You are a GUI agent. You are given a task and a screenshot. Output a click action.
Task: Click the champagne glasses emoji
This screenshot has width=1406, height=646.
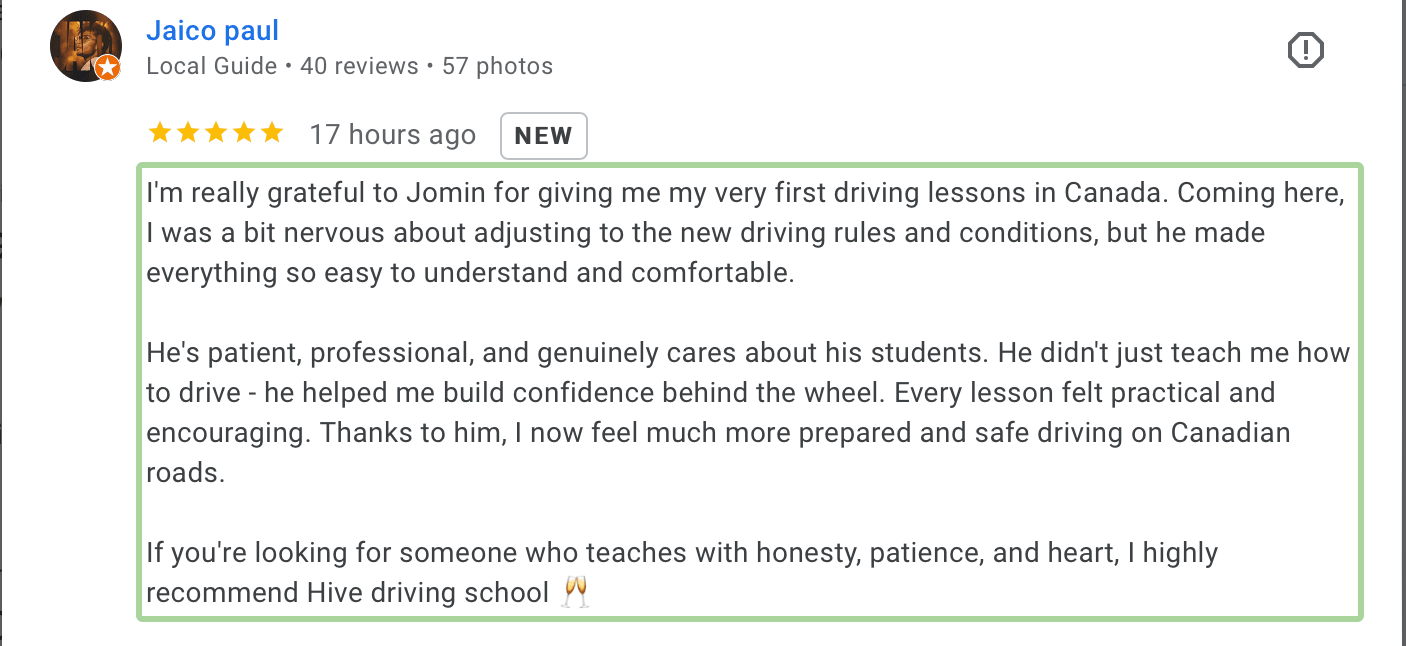(575, 592)
